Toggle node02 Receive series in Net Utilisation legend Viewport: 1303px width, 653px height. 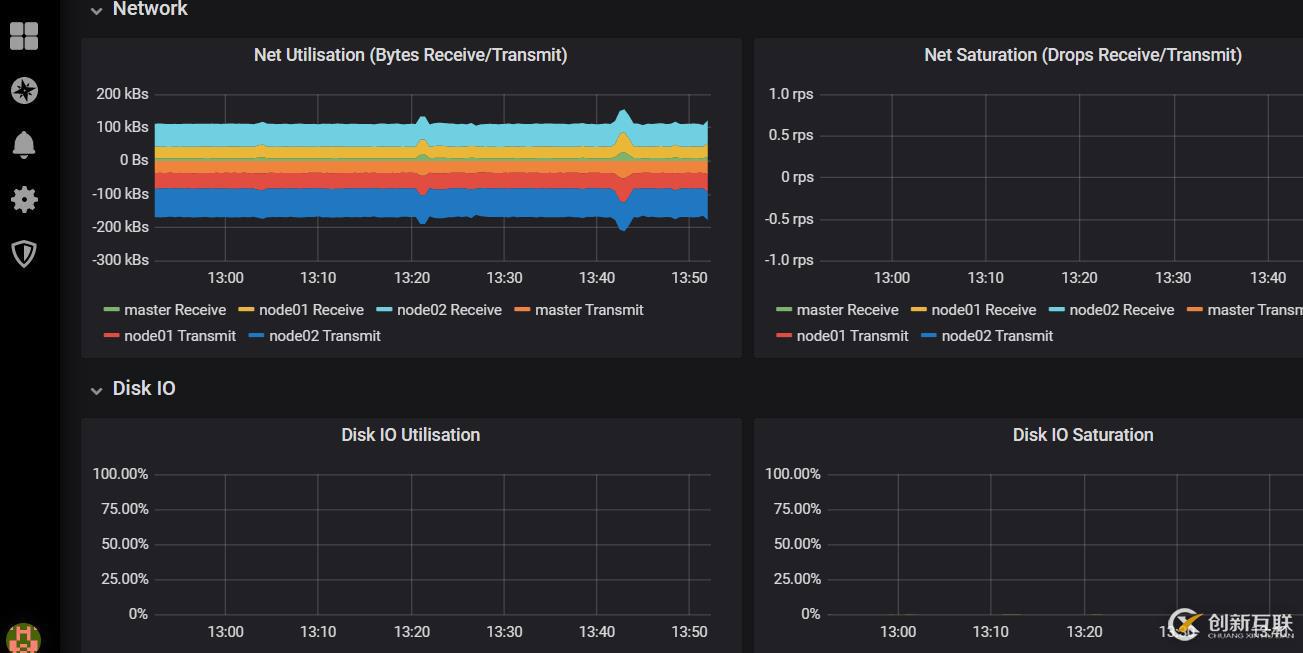coord(449,310)
